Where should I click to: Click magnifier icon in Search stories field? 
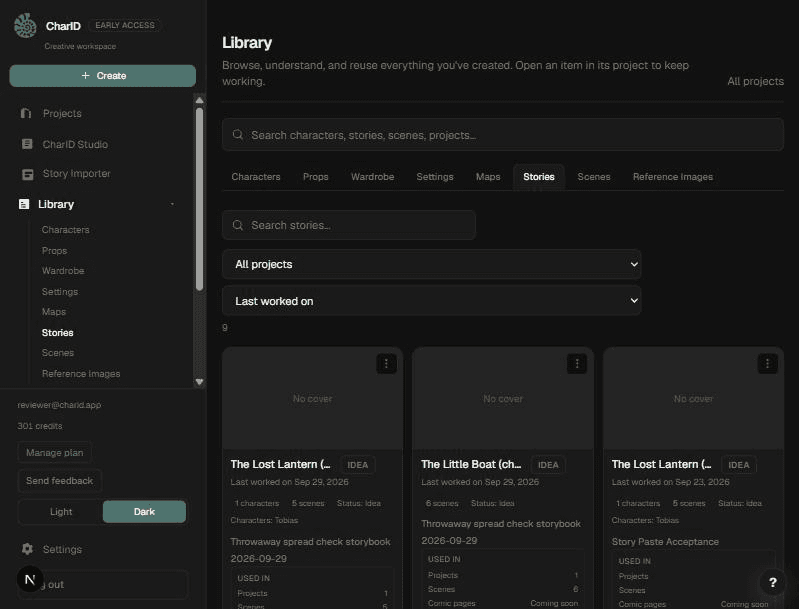click(238, 225)
